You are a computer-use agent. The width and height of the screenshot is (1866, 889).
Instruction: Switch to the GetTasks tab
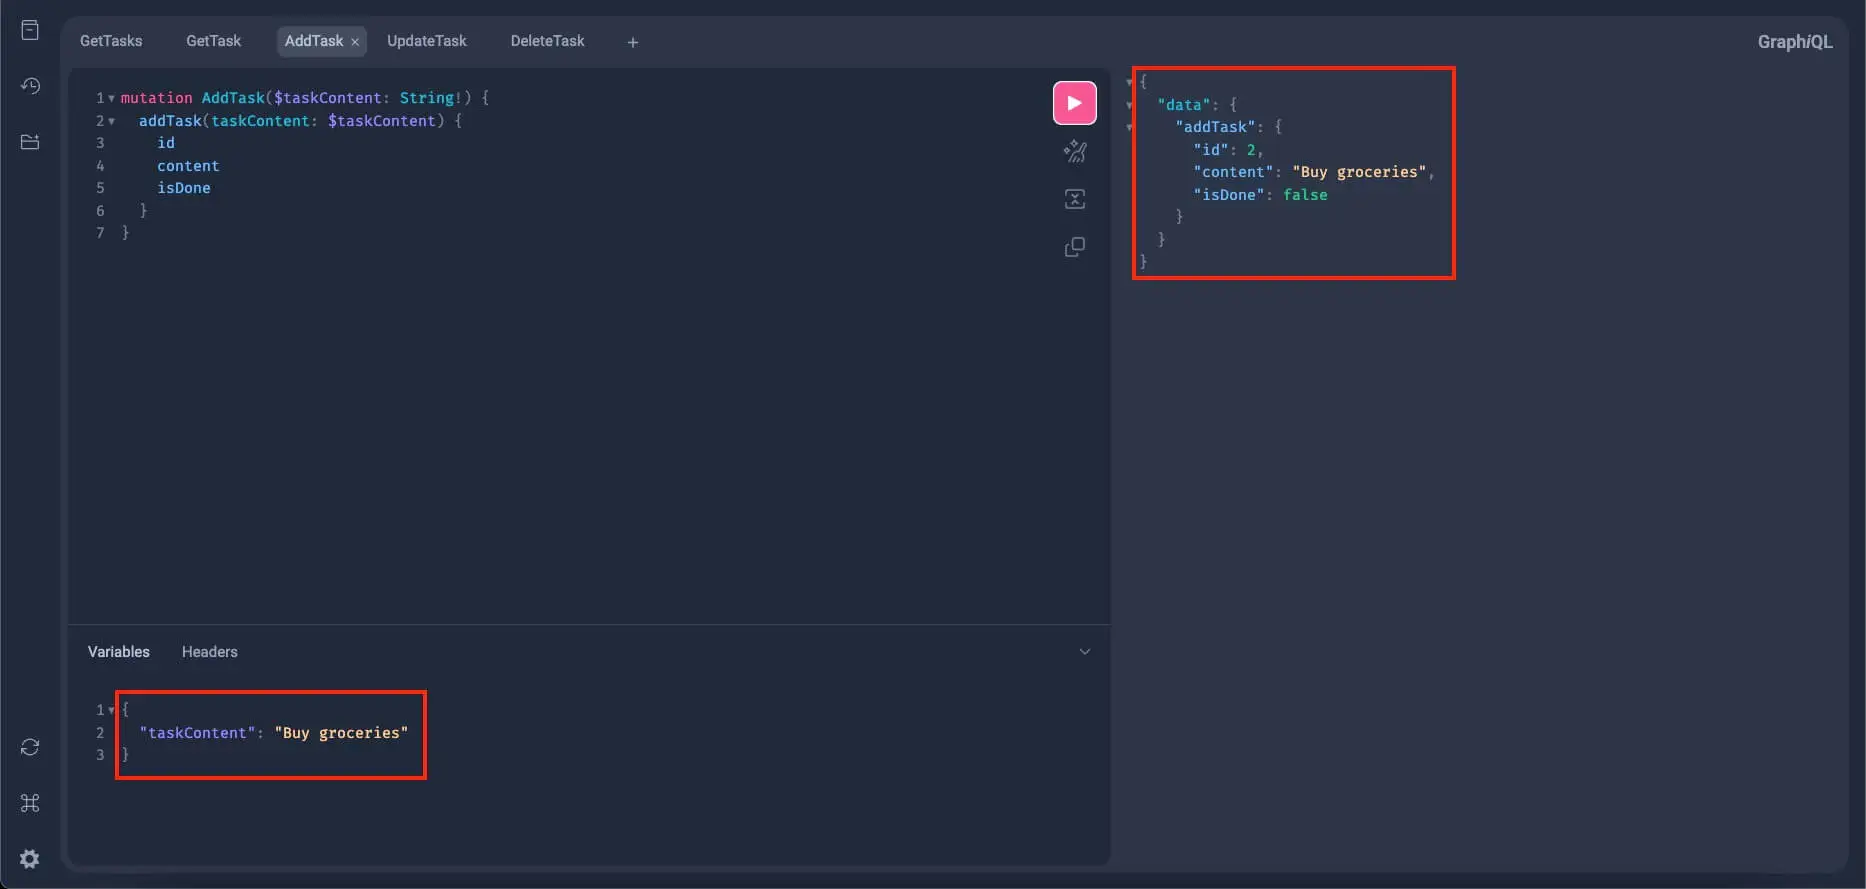pyautogui.click(x=111, y=41)
